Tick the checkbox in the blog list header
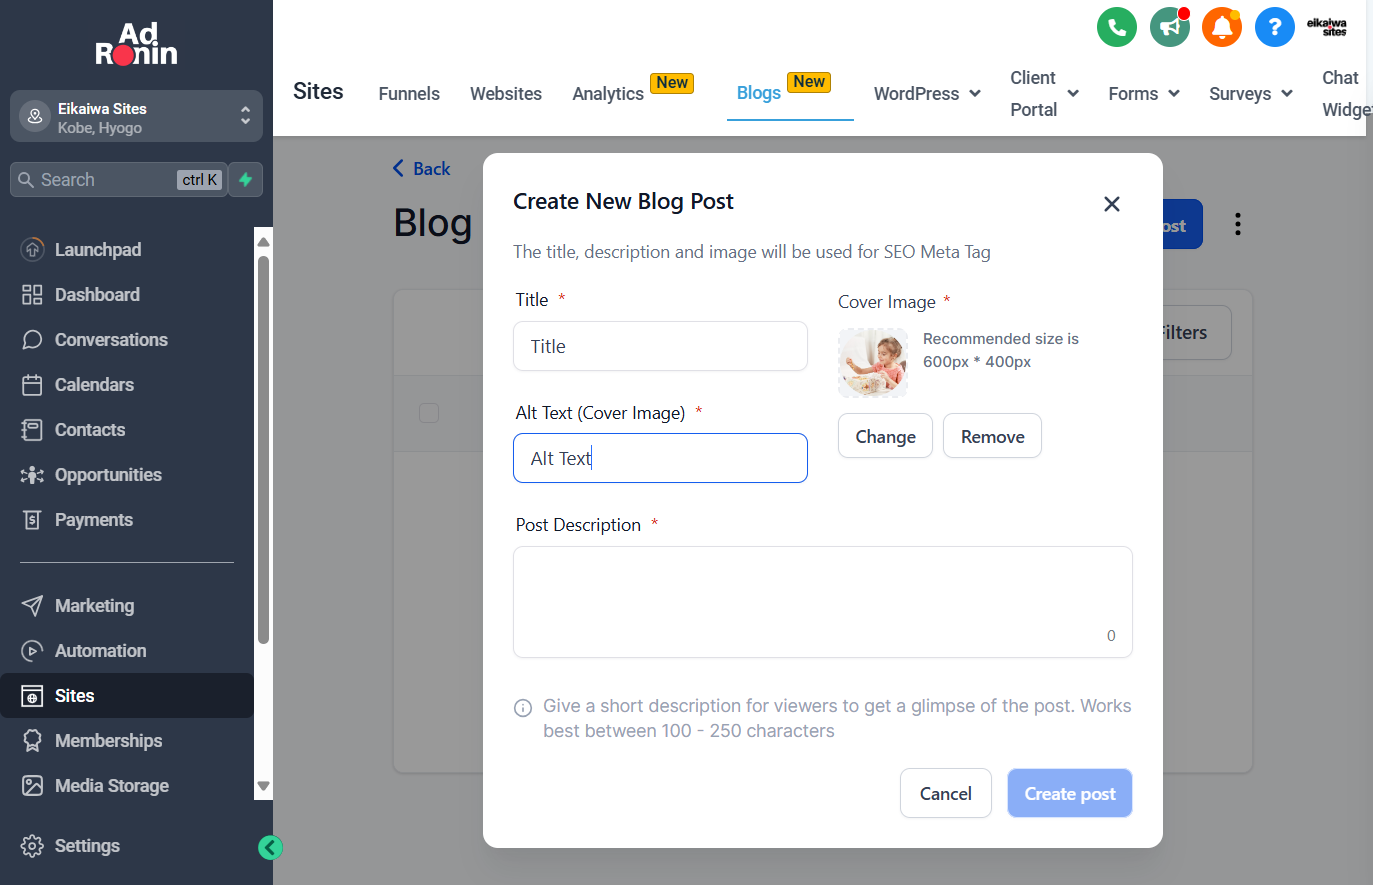 [x=429, y=413]
